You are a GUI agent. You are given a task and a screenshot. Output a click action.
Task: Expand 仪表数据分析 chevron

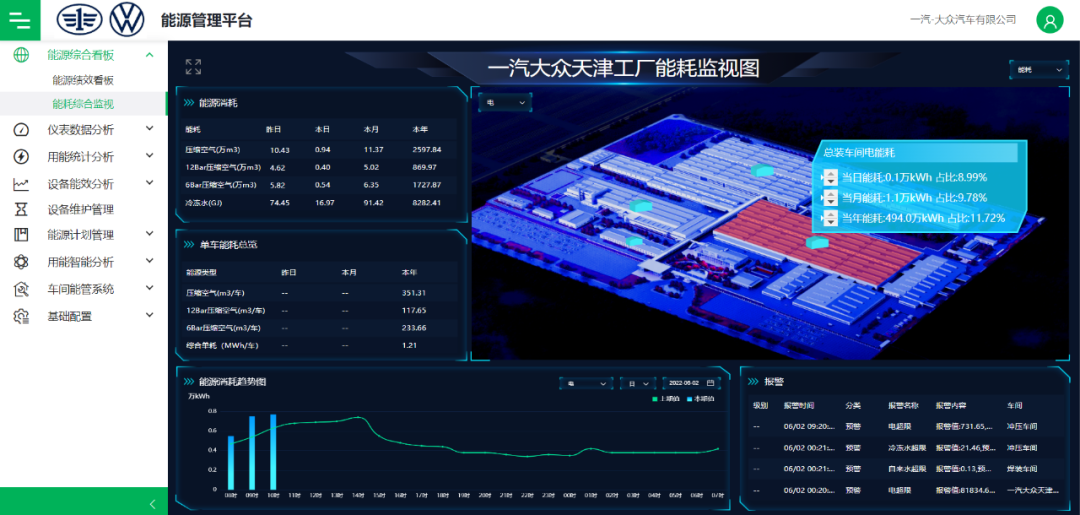pyautogui.click(x=150, y=128)
